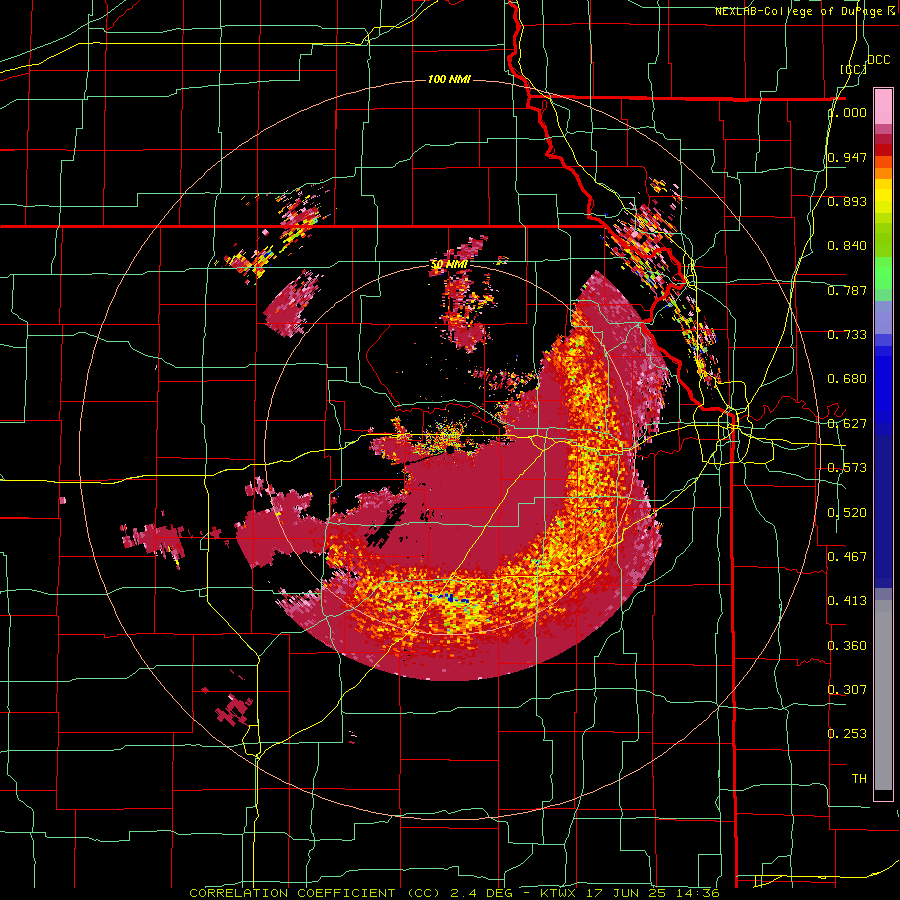Click the 0.893 value on the color scale
Viewport: 900px width, 900px height.
tap(847, 201)
